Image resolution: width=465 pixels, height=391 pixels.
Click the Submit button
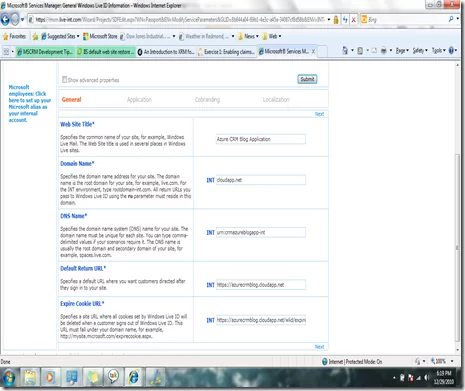(307, 79)
